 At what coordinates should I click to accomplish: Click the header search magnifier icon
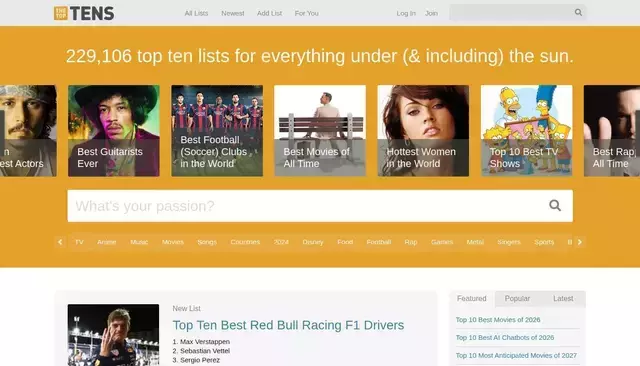pyautogui.click(x=578, y=13)
